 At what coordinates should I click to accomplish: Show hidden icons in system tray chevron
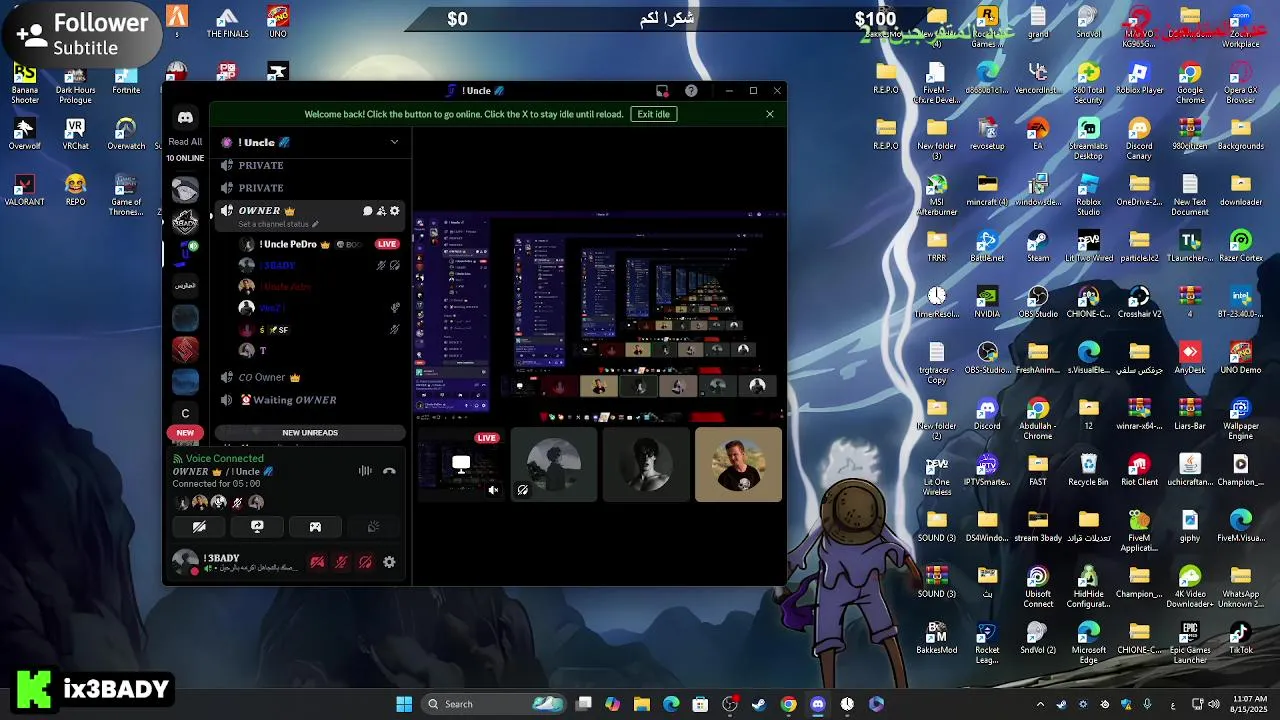pyautogui.click(x=1040, y=704)
